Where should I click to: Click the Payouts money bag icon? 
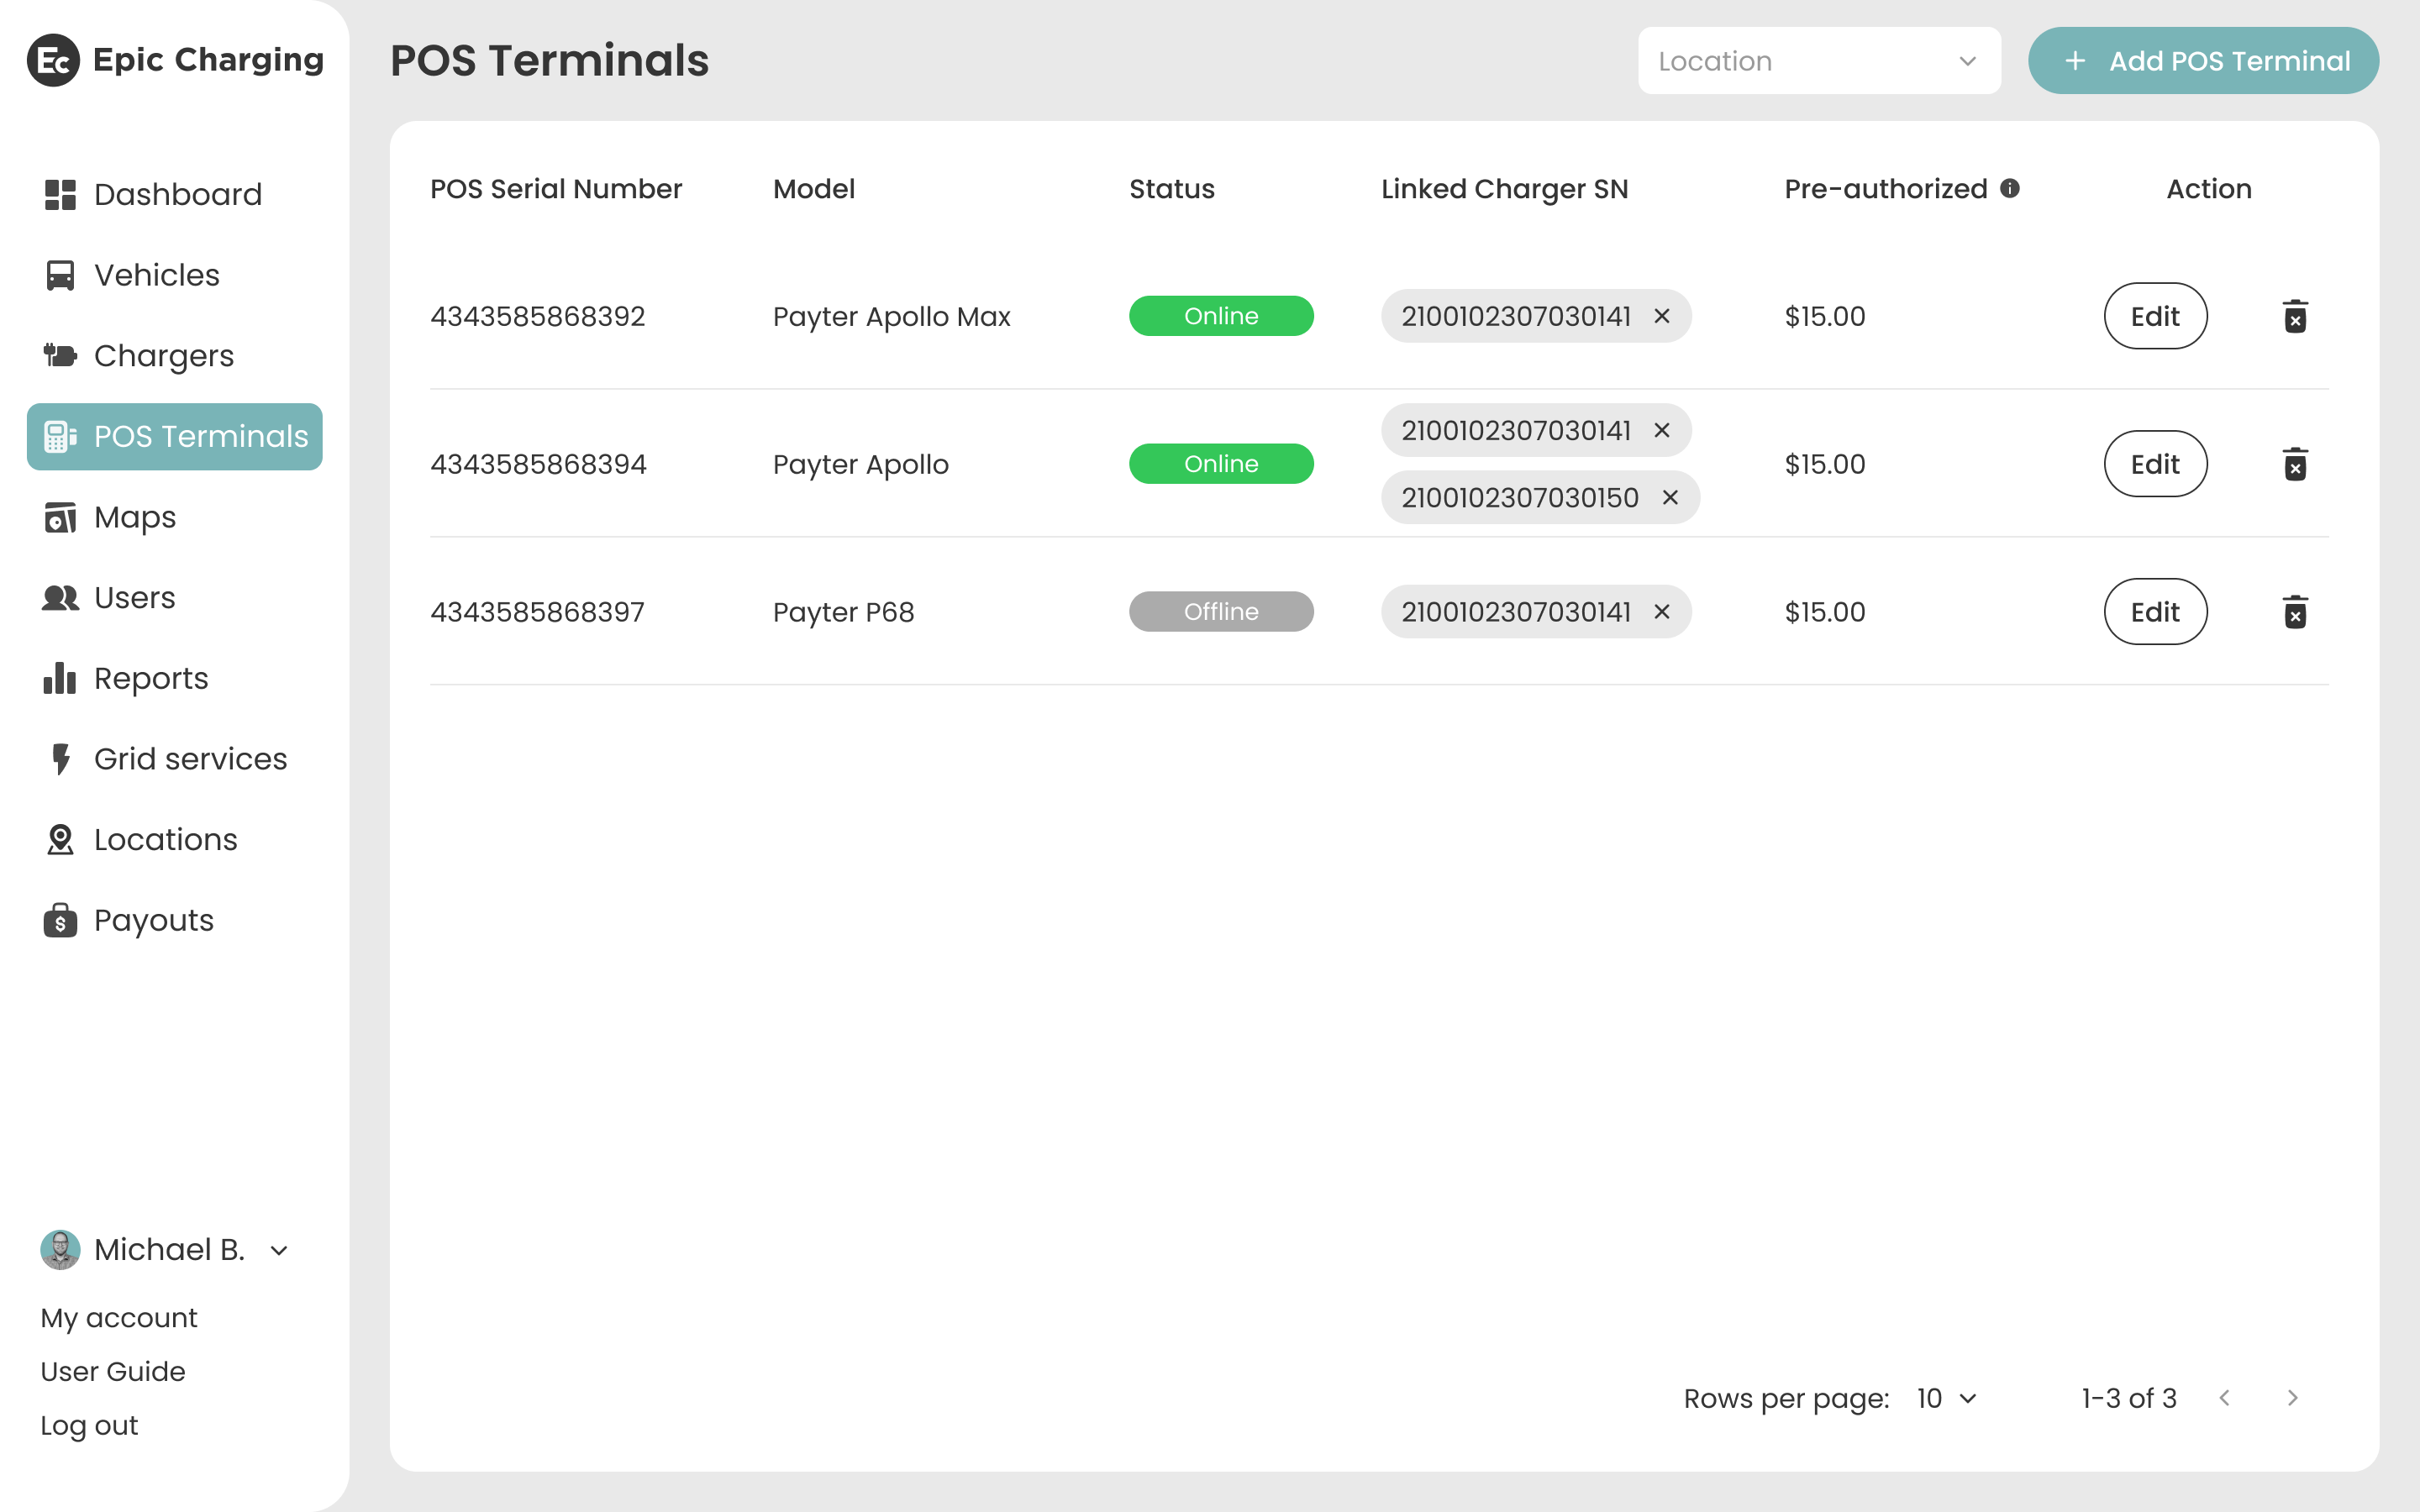click(x=60, y=920)
